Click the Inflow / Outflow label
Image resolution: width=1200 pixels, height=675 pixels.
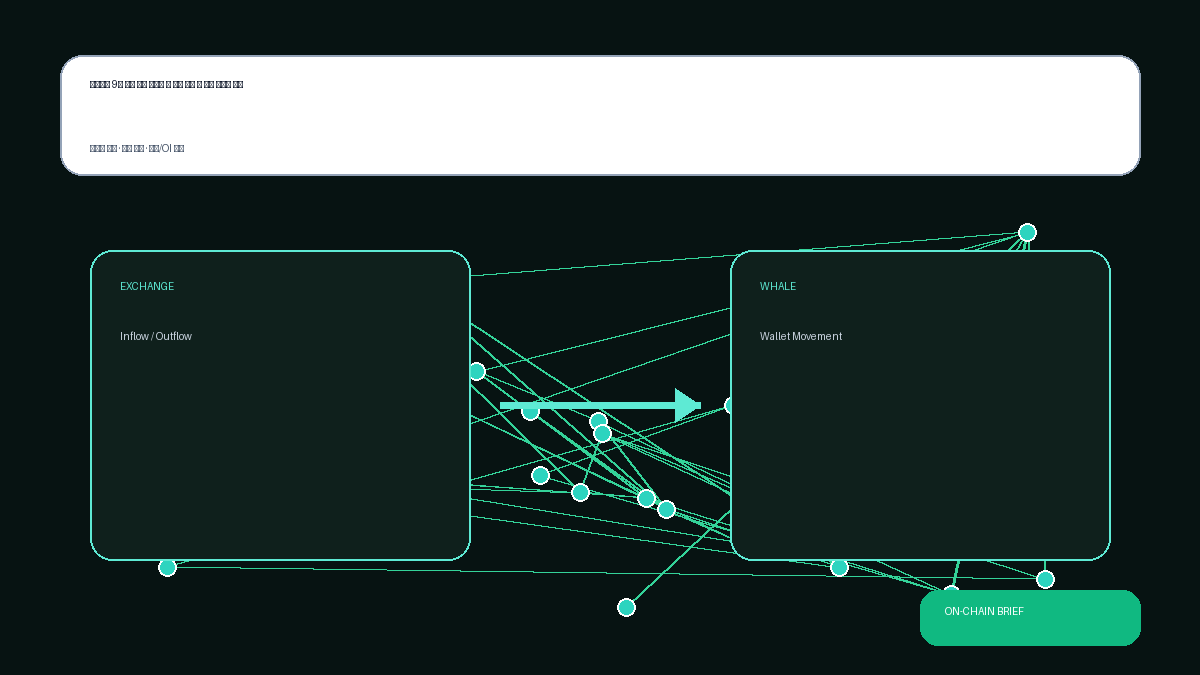[x=156, y=337]
